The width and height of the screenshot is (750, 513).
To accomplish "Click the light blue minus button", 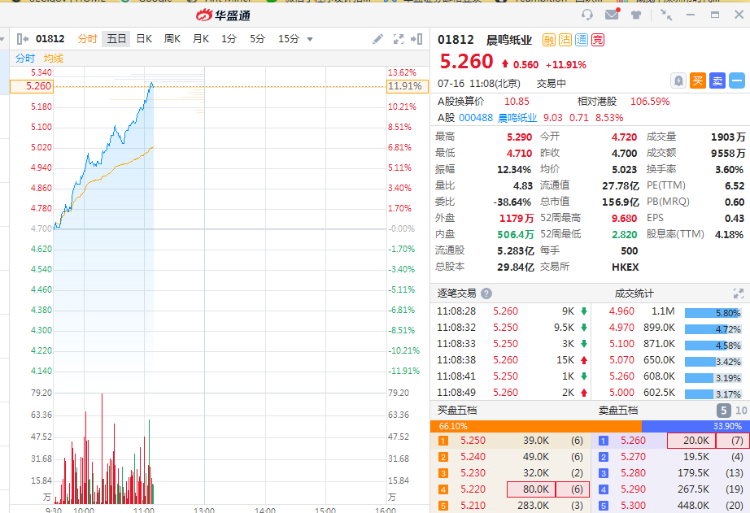I will click(737, 80).
